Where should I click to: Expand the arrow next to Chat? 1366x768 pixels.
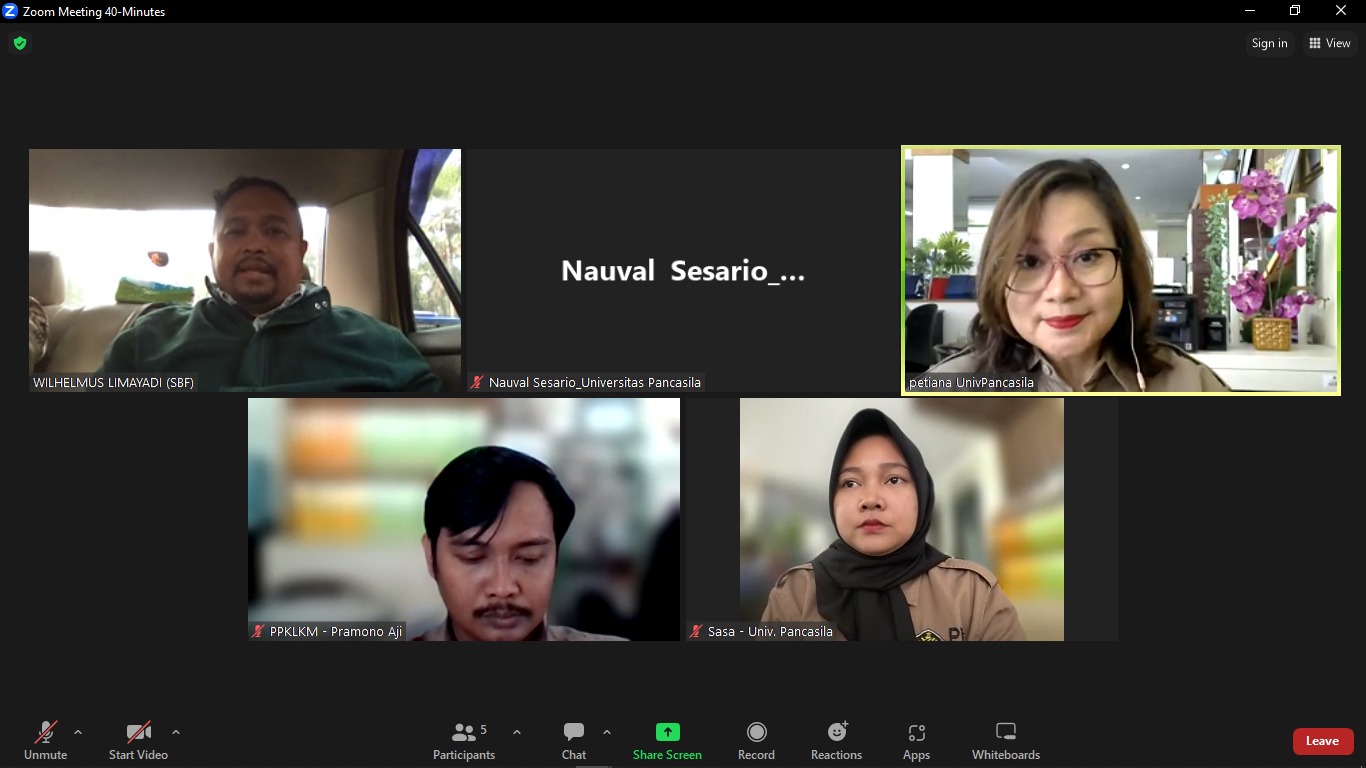coord(607,732)
